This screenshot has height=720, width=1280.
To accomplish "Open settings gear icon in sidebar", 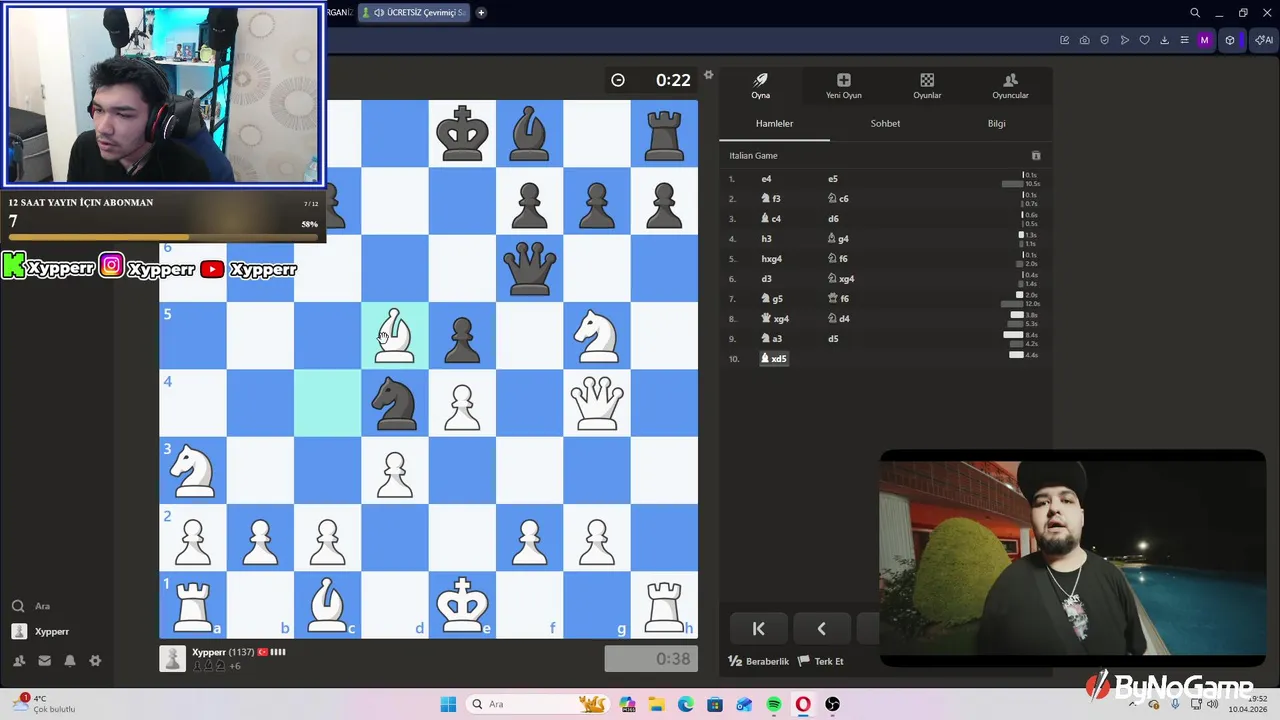I will pyautogui.click(x=95, y=661).
